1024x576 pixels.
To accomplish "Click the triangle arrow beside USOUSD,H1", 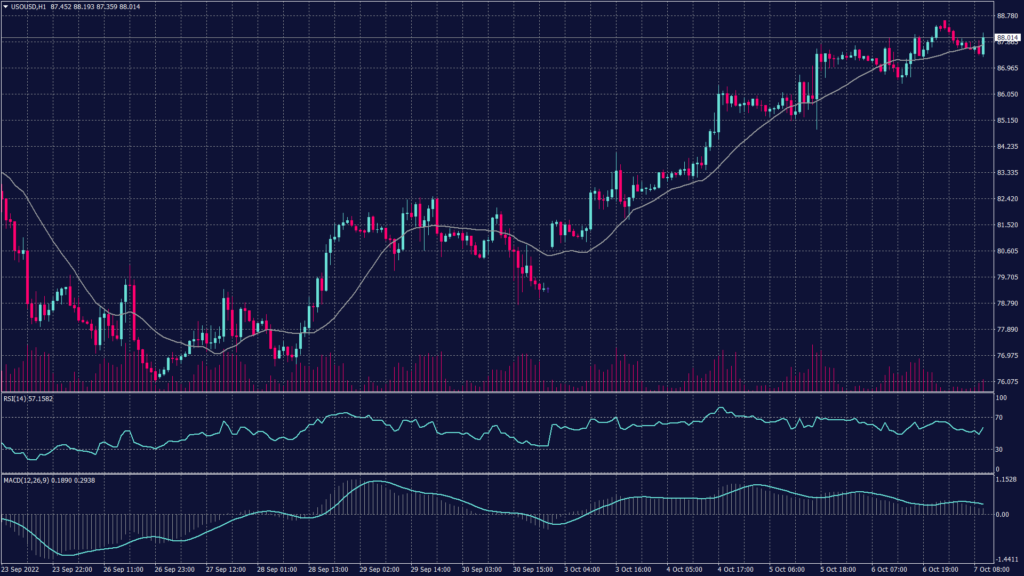I will pos(6,7).
